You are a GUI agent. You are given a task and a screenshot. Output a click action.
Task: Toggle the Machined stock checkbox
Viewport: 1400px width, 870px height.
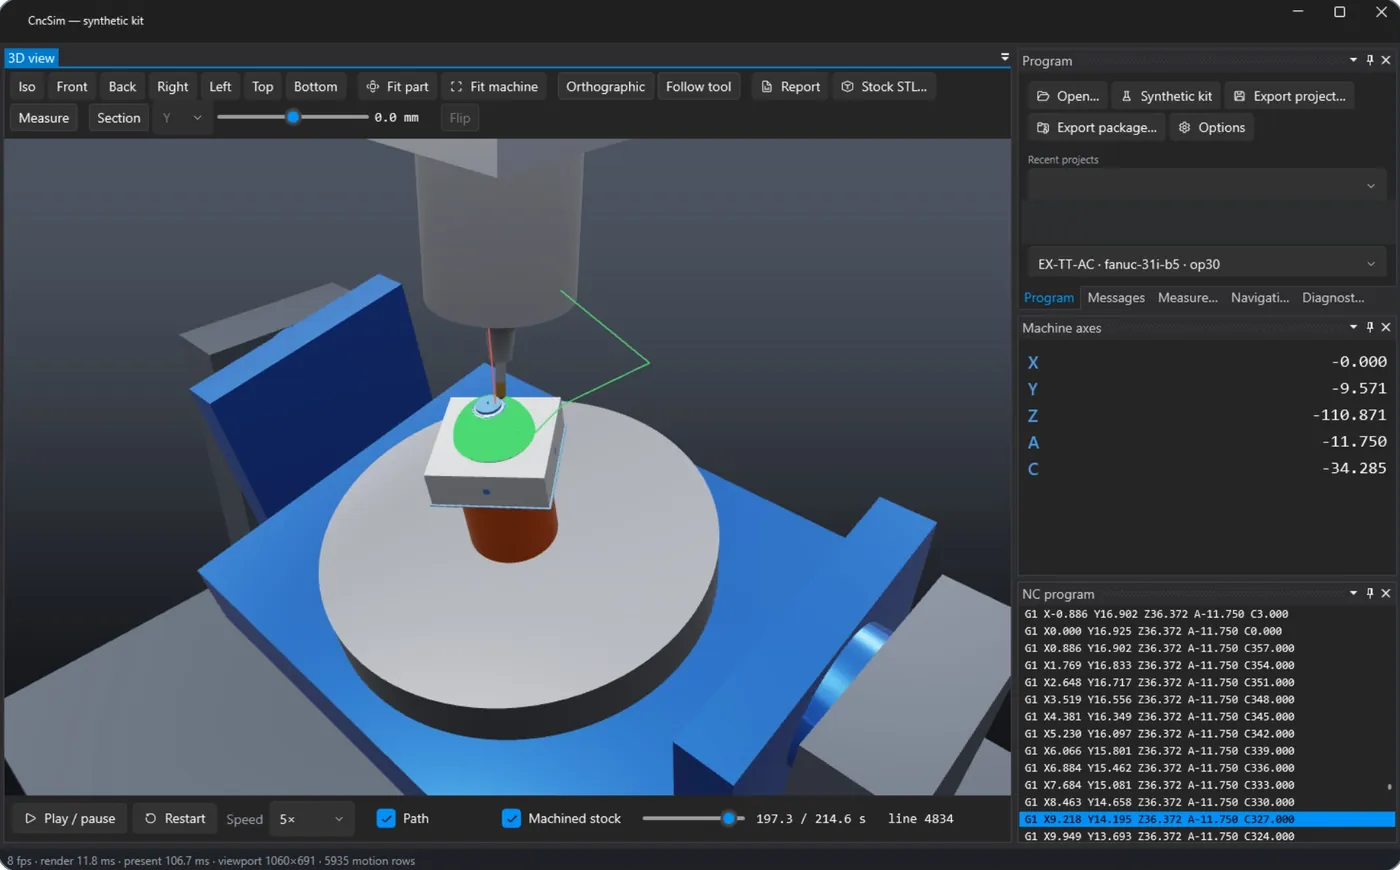click(511, 818)
